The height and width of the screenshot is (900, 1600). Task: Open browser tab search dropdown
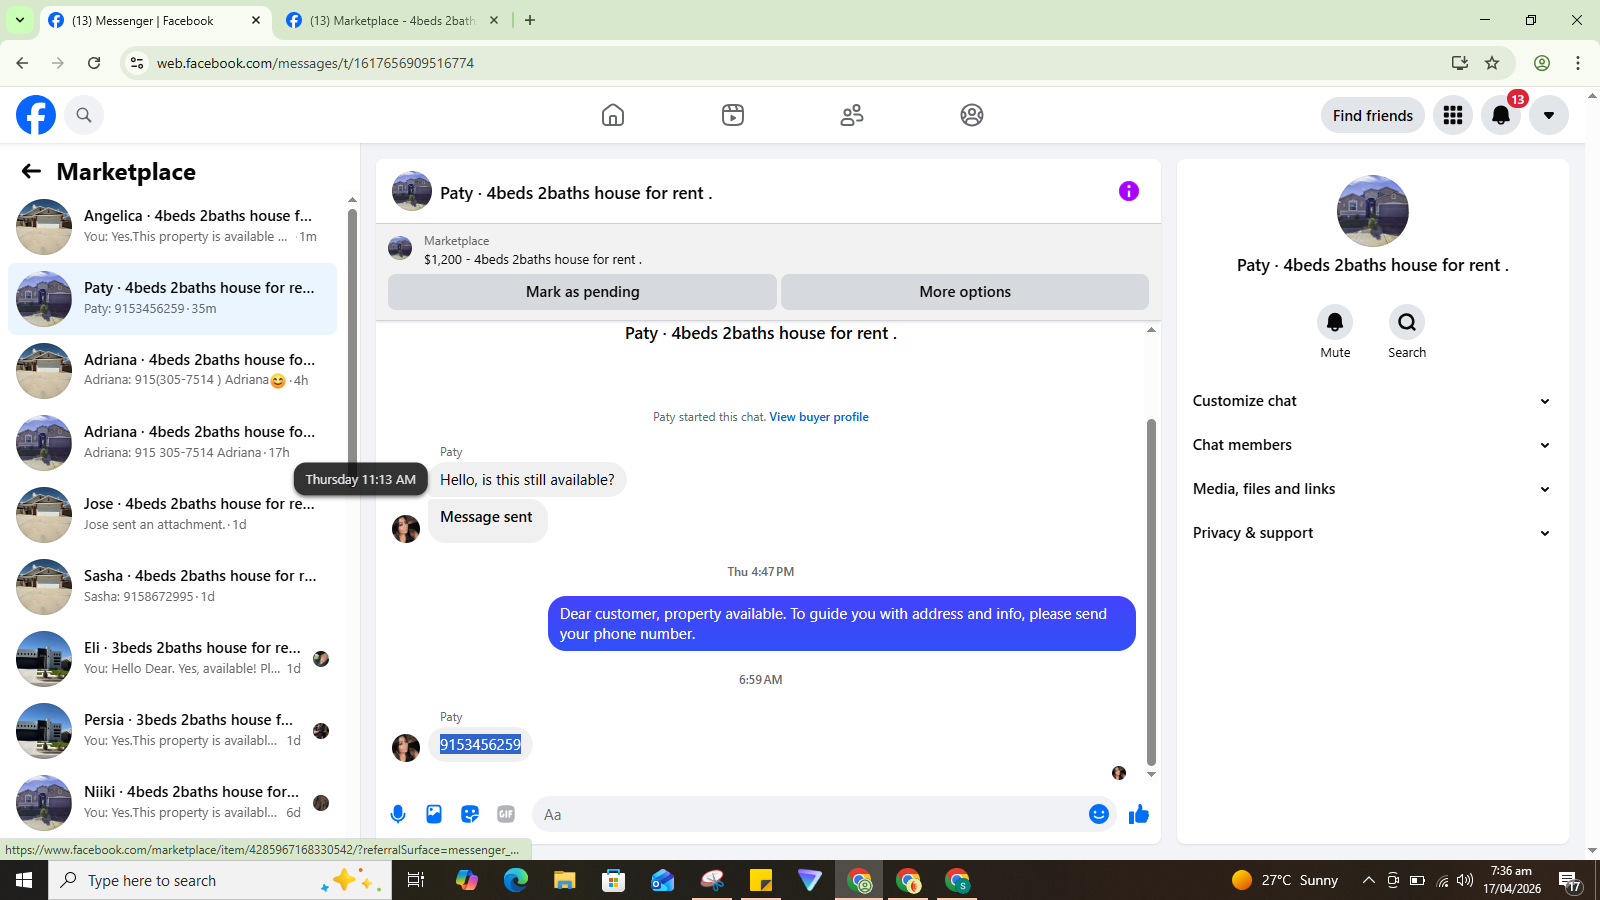coord(20,20)
